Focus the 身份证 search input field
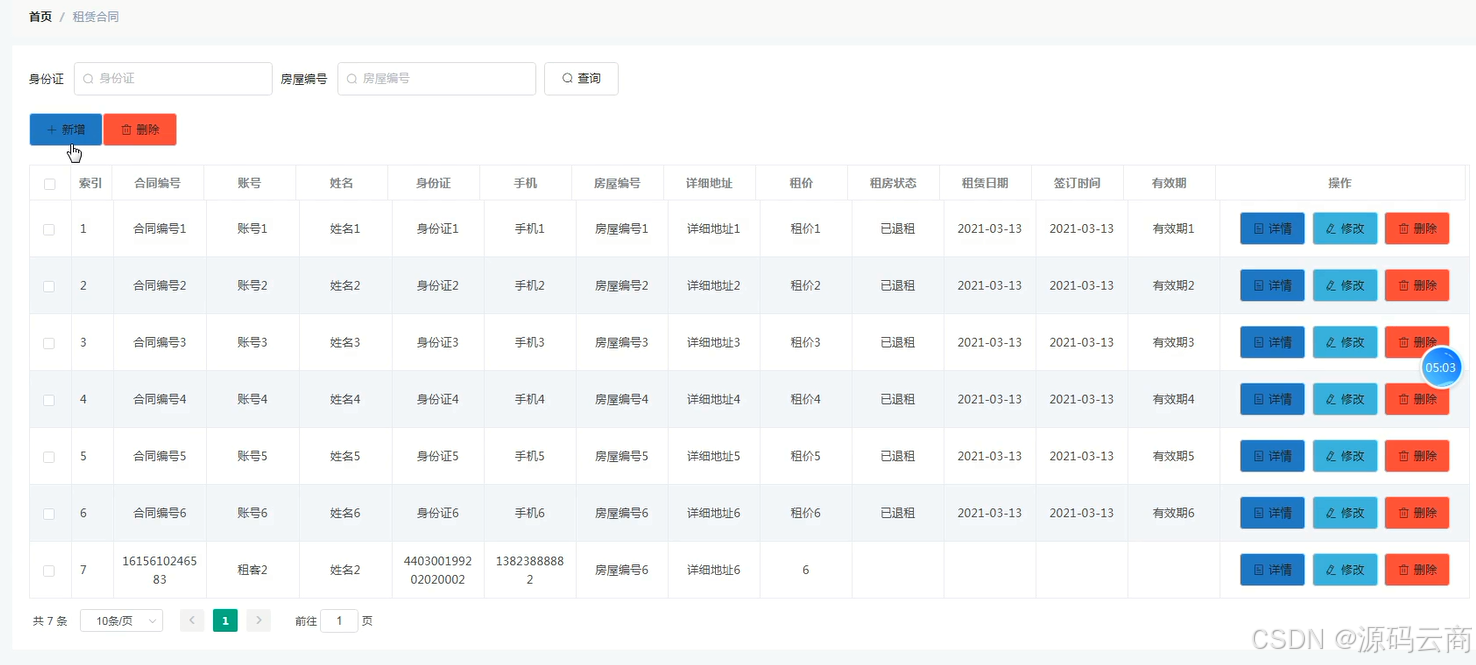 tap(173, 78)
